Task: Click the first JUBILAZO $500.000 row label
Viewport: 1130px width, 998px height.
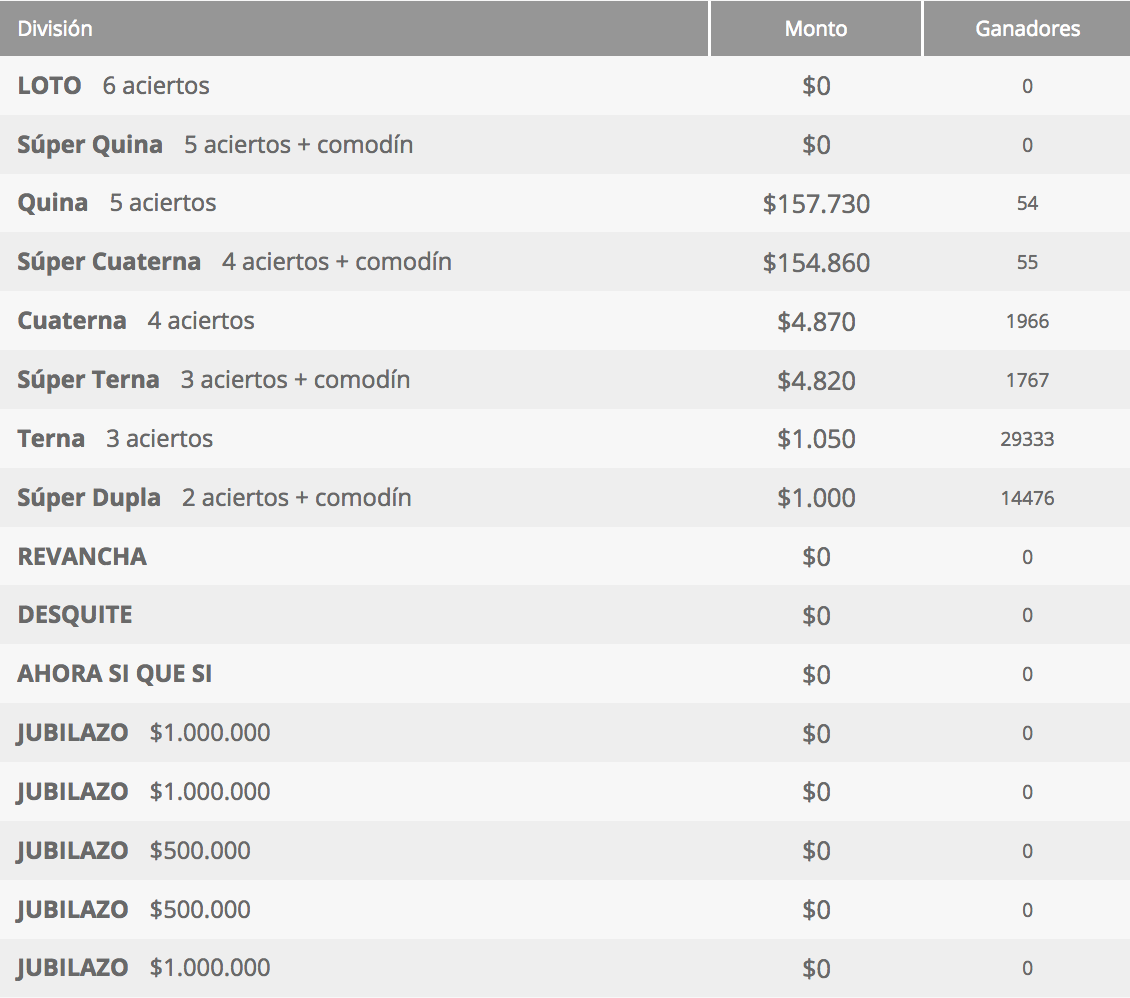Action: tap(134, 850)
